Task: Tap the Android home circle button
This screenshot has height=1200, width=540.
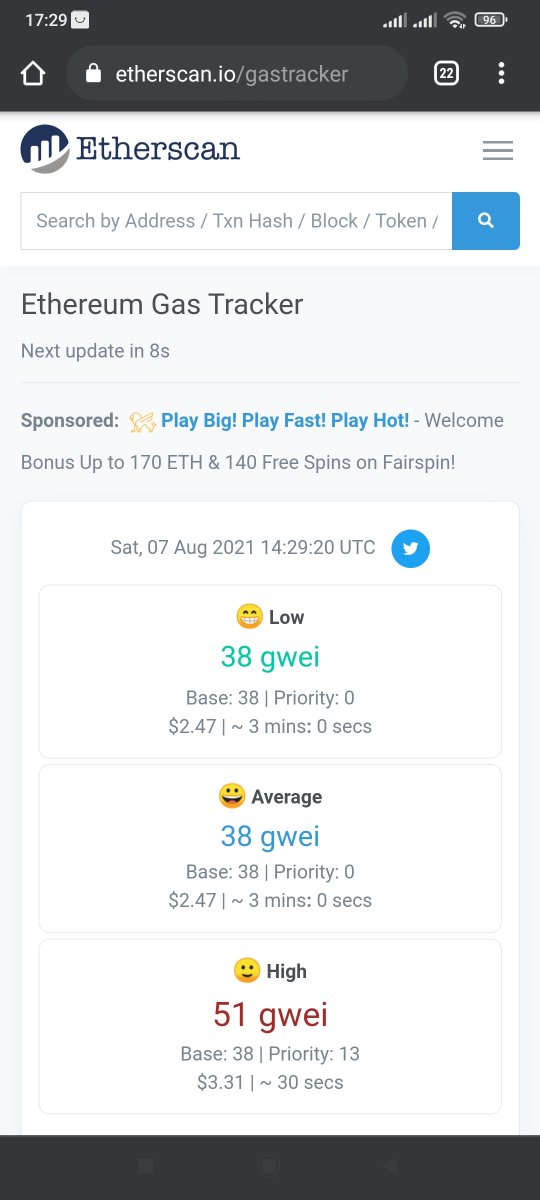Action: tap(269, 1166)
